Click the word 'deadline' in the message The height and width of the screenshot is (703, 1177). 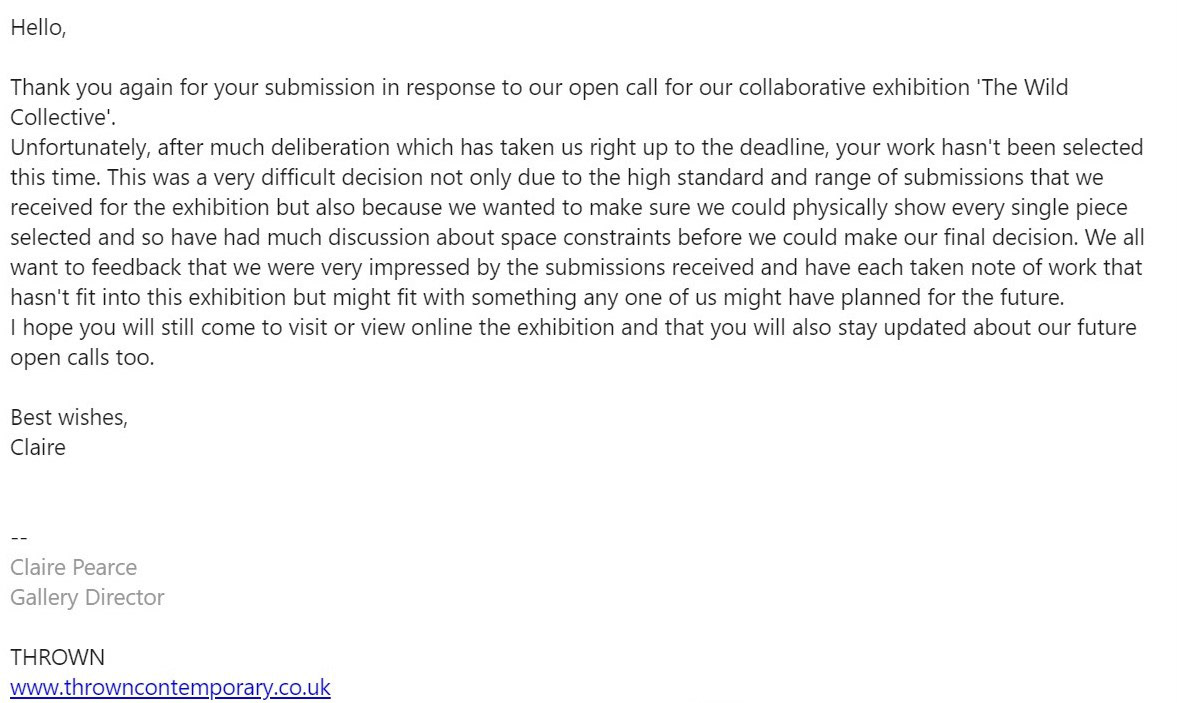(783, 148)
